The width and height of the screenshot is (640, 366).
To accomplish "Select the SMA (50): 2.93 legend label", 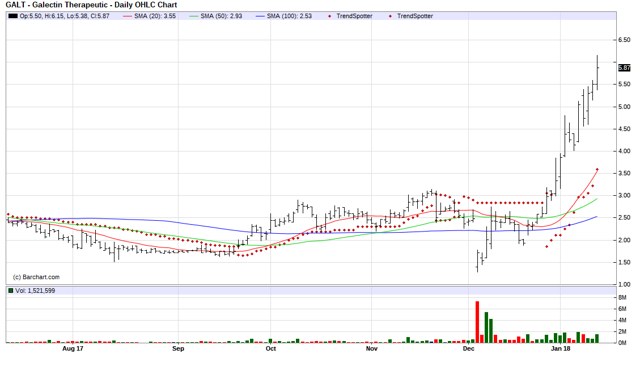I will [x=221, y=16].
